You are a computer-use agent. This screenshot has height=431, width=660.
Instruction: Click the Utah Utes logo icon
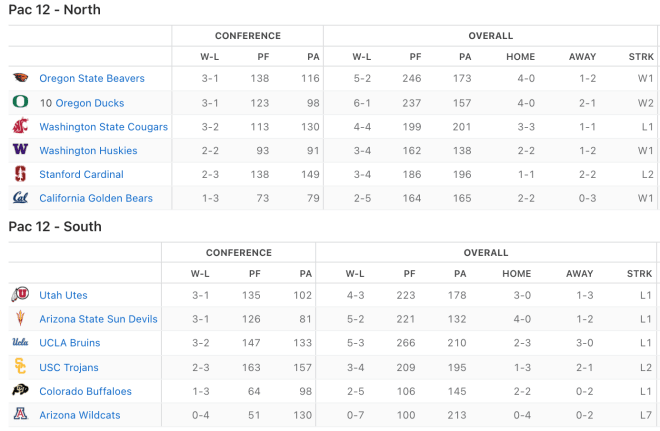point(20,294)
